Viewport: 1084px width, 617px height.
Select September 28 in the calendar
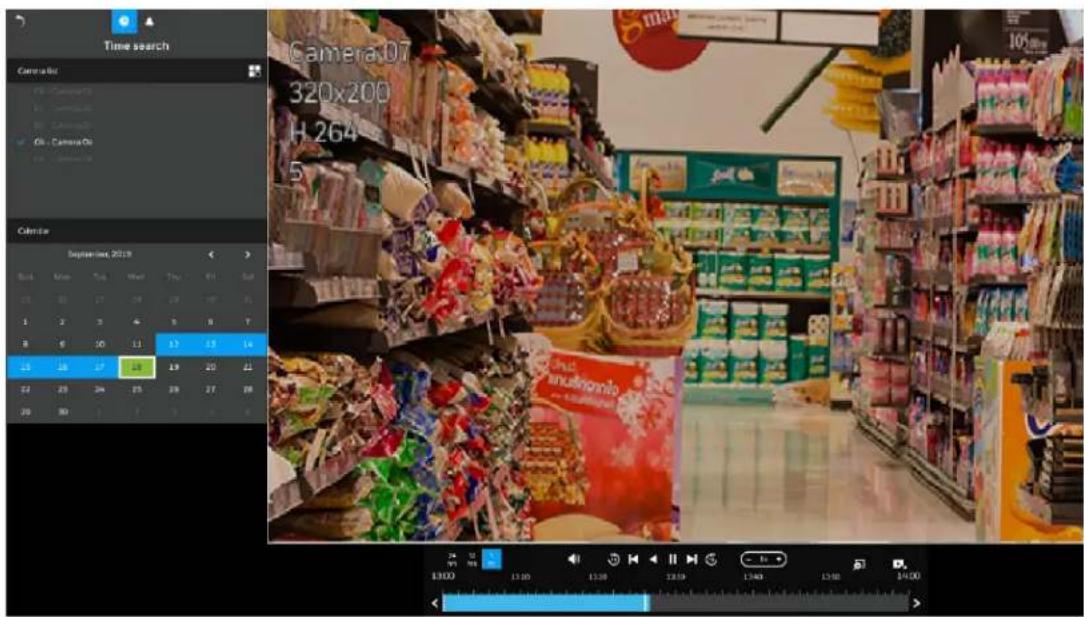(x=247, y=389)
